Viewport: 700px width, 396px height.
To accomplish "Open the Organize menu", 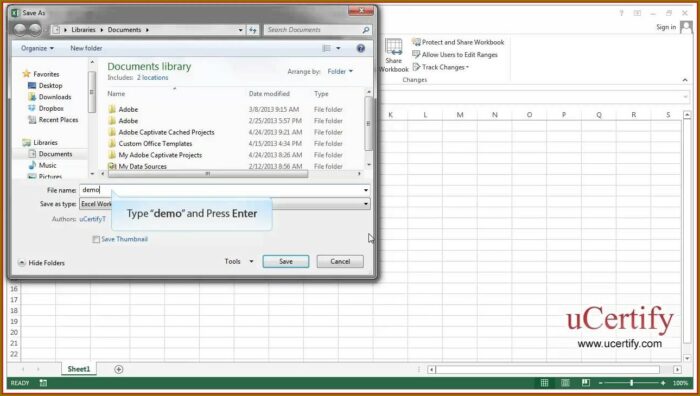I will pos(38,48).
